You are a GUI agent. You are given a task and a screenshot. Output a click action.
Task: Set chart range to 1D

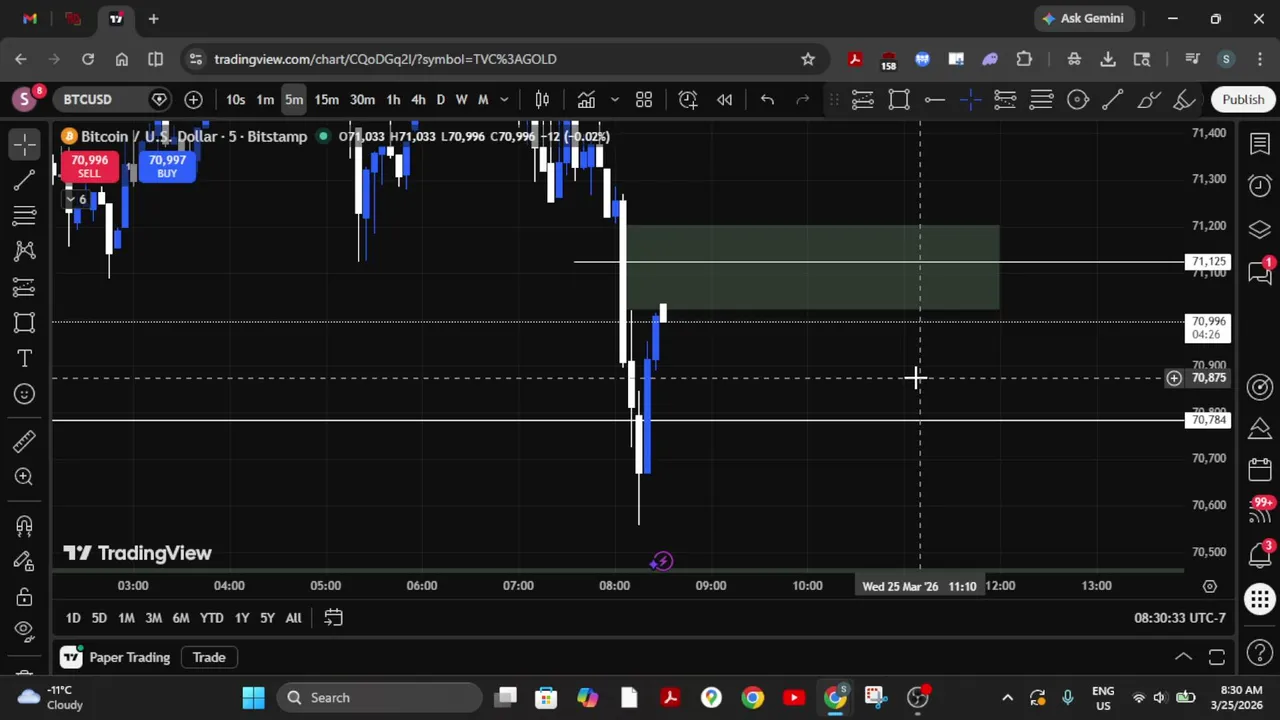[x=72, y=618]
